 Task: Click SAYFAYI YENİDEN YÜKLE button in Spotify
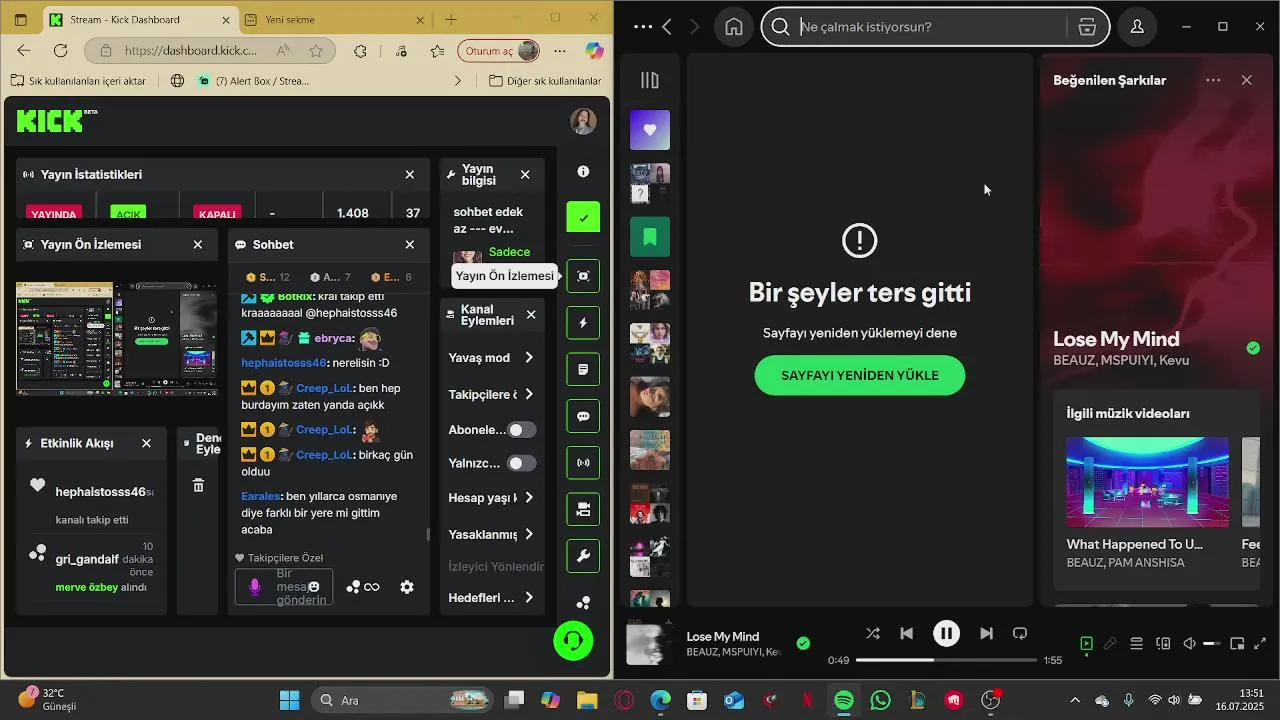click(860, 375)
